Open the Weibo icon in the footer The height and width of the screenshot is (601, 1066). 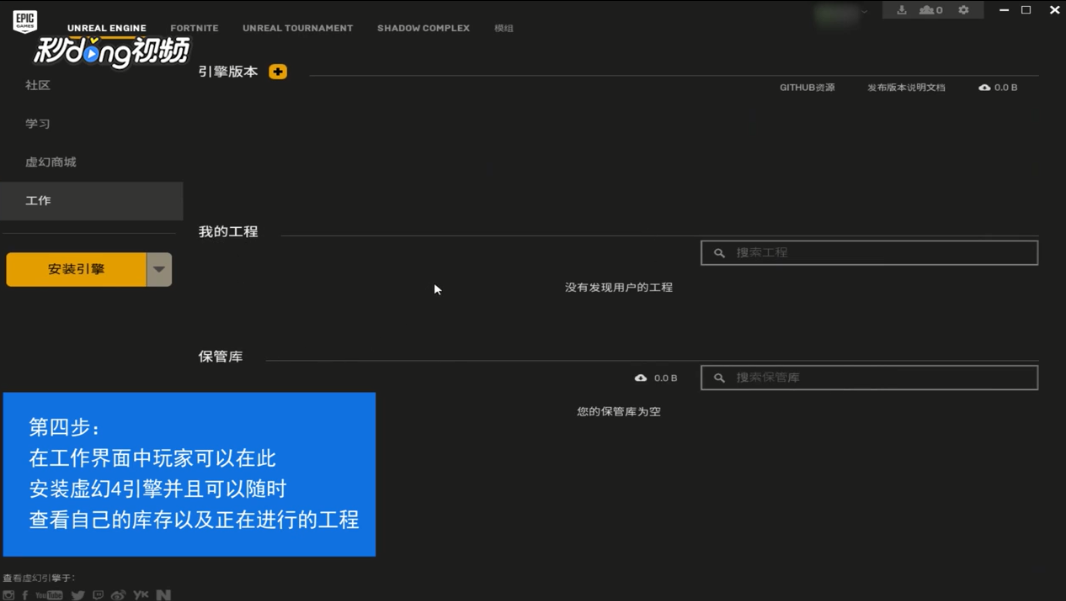click(x=118, y=593)
